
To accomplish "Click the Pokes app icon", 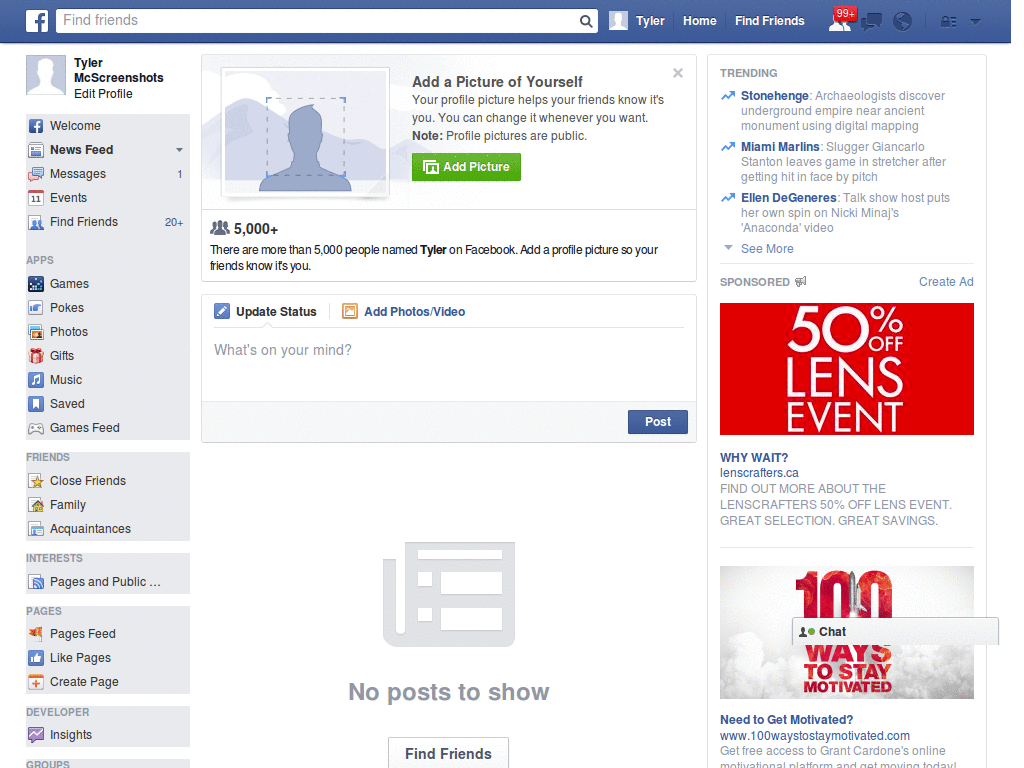I will point(36,308).
